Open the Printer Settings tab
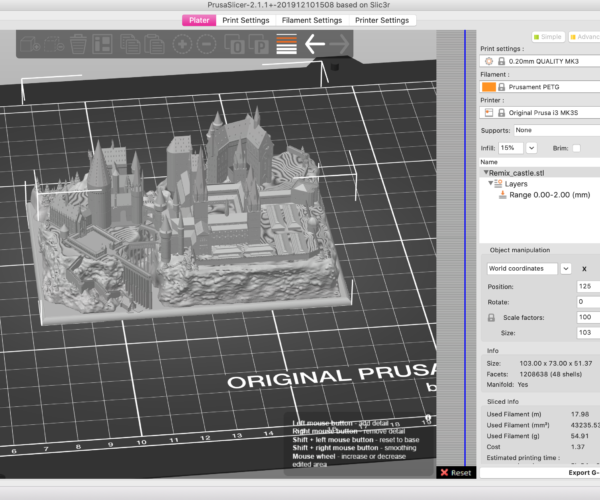 coord(382,20)
